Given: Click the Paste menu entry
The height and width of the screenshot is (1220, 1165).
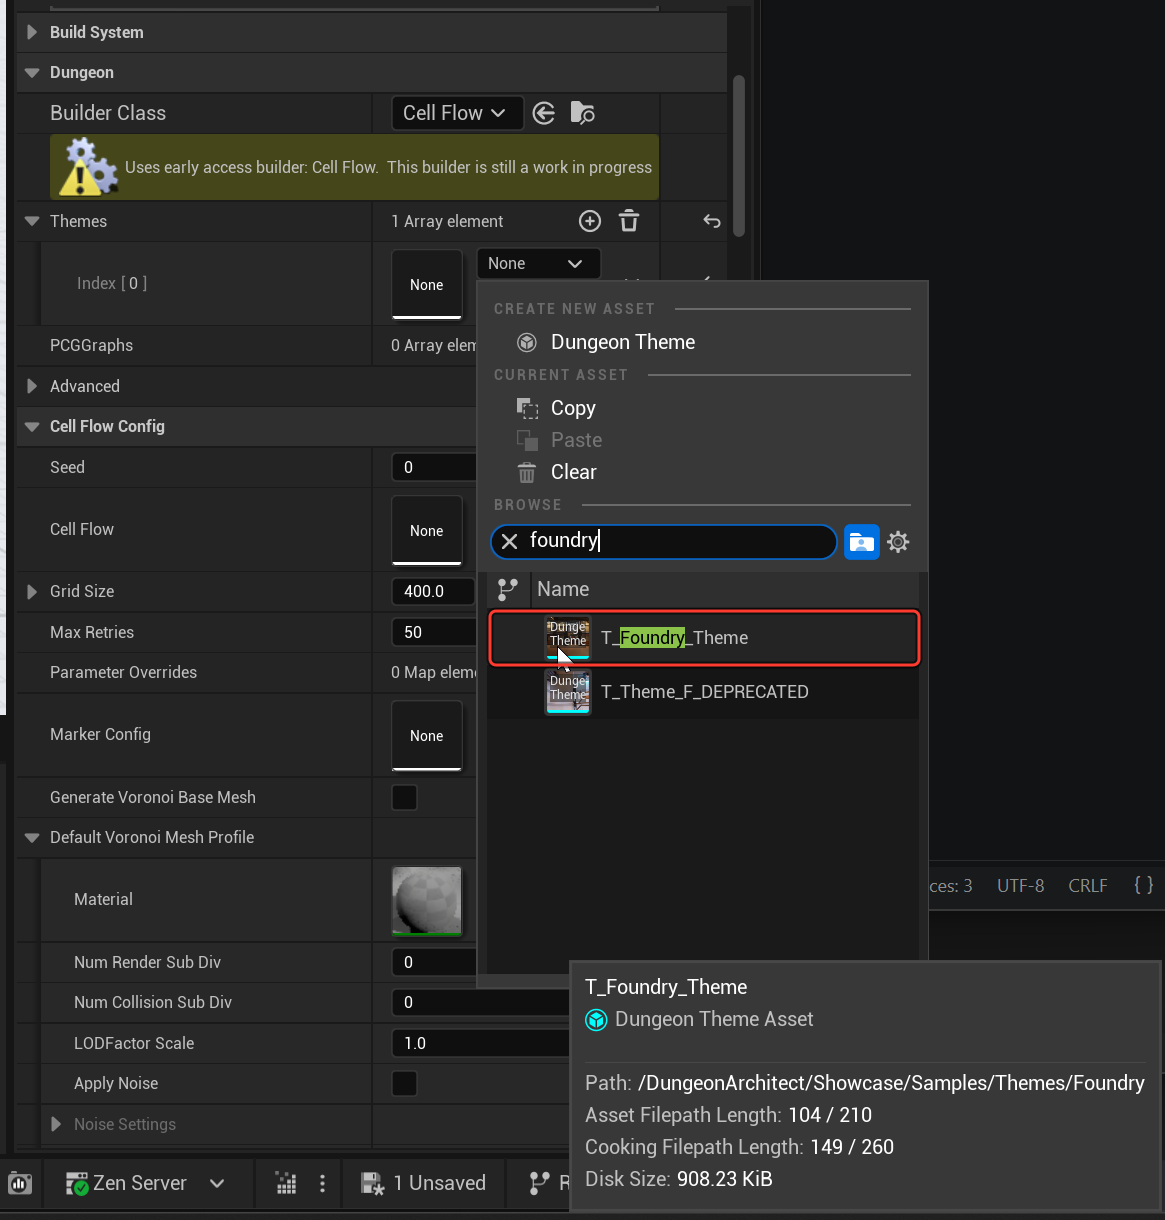Looking at the screenshot, I should point(576,440).
